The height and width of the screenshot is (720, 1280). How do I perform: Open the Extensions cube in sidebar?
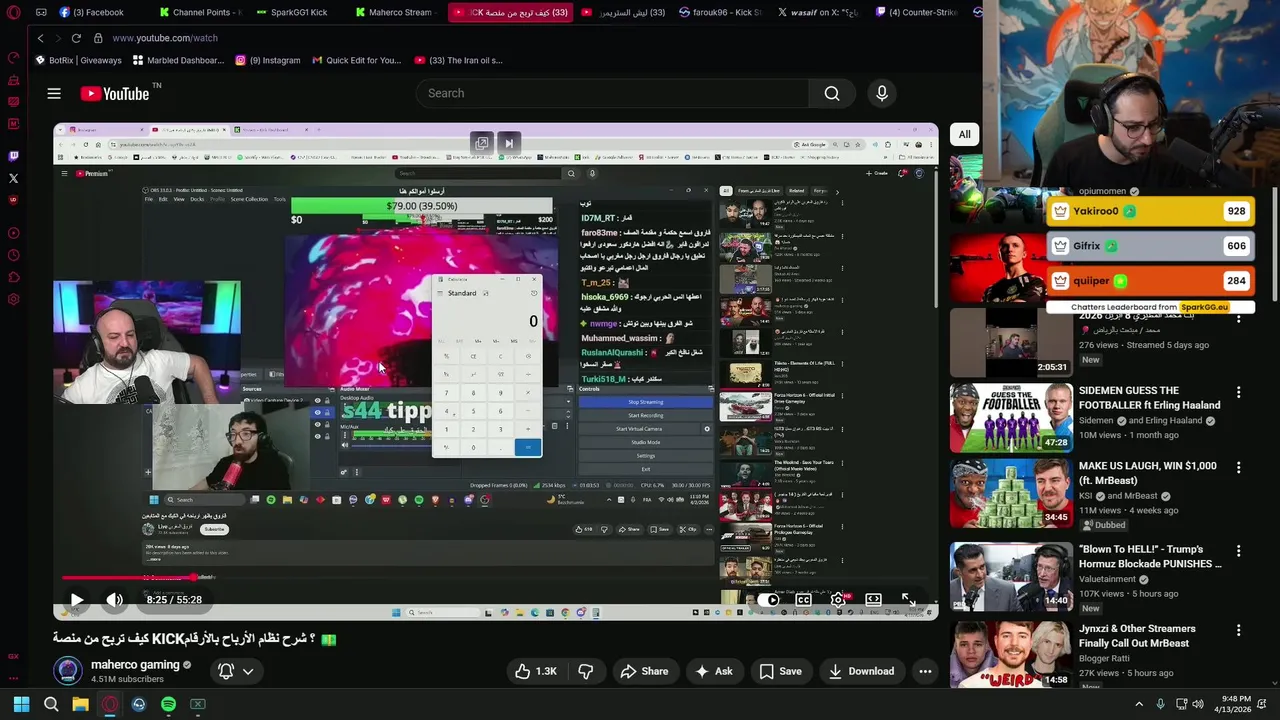[x=13, y=277]
